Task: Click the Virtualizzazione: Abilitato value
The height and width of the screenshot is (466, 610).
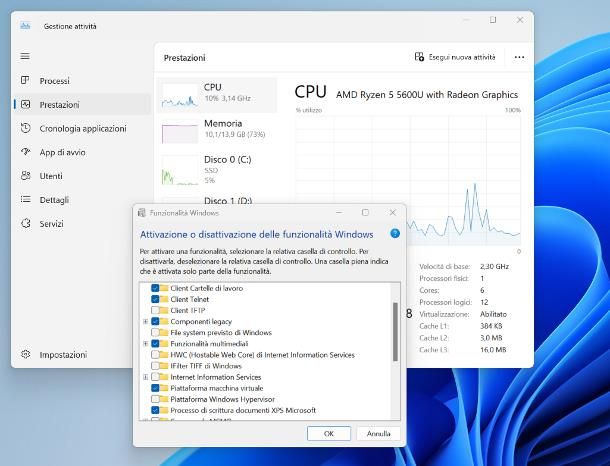Action: (x=493, y=314)
